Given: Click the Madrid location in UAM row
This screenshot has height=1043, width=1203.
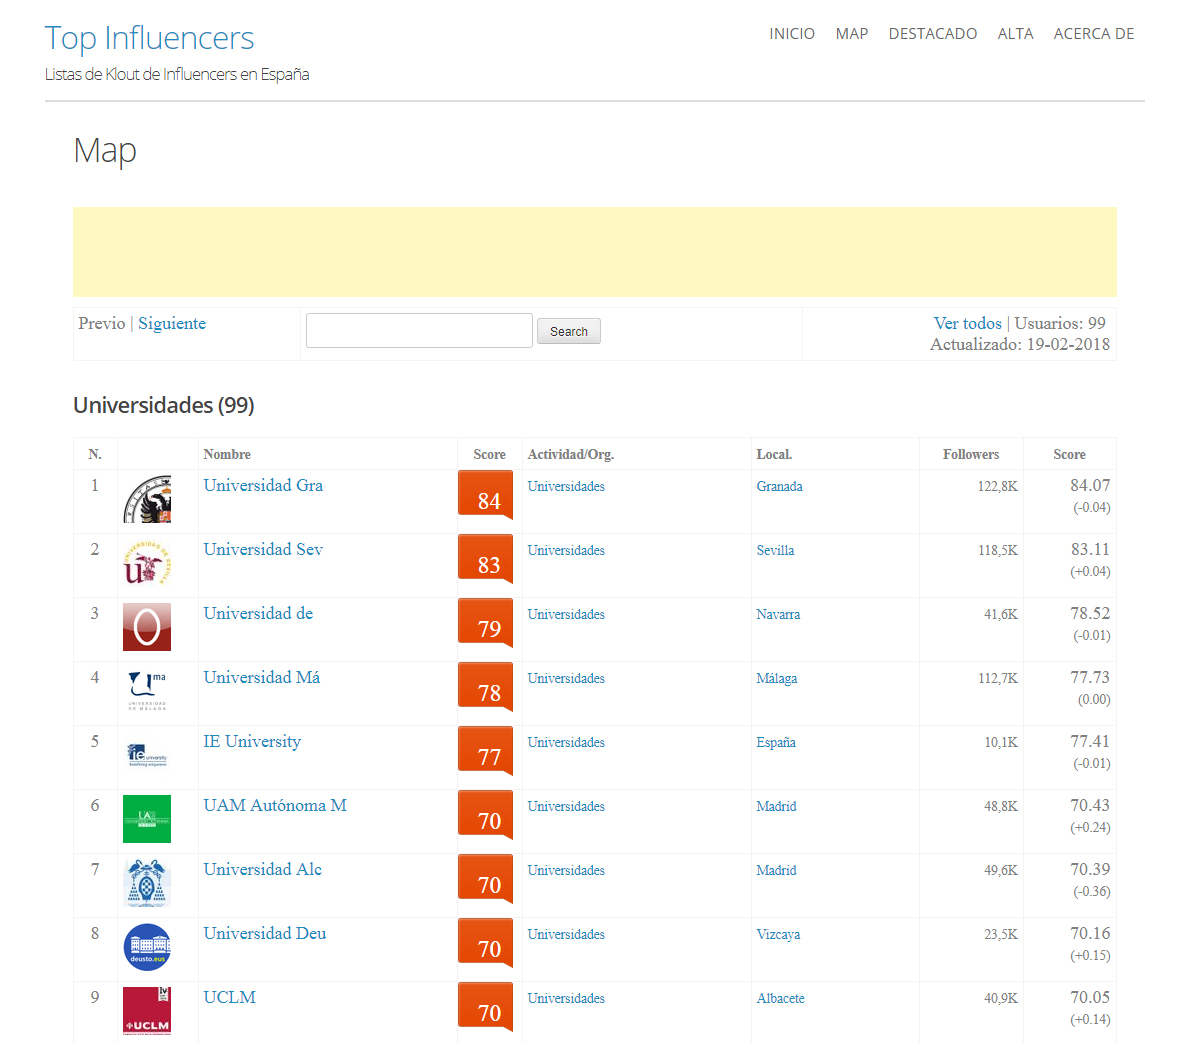Looking at the screenshot, I should point(776,806).
